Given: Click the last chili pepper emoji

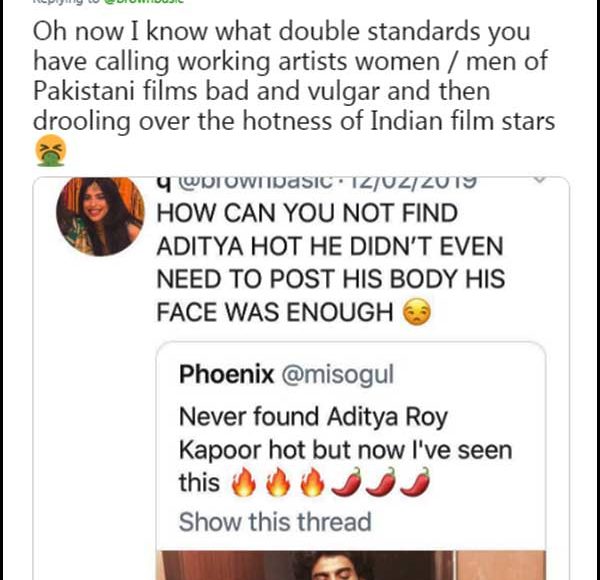Looking at the screenshot, I should point(417,484).
